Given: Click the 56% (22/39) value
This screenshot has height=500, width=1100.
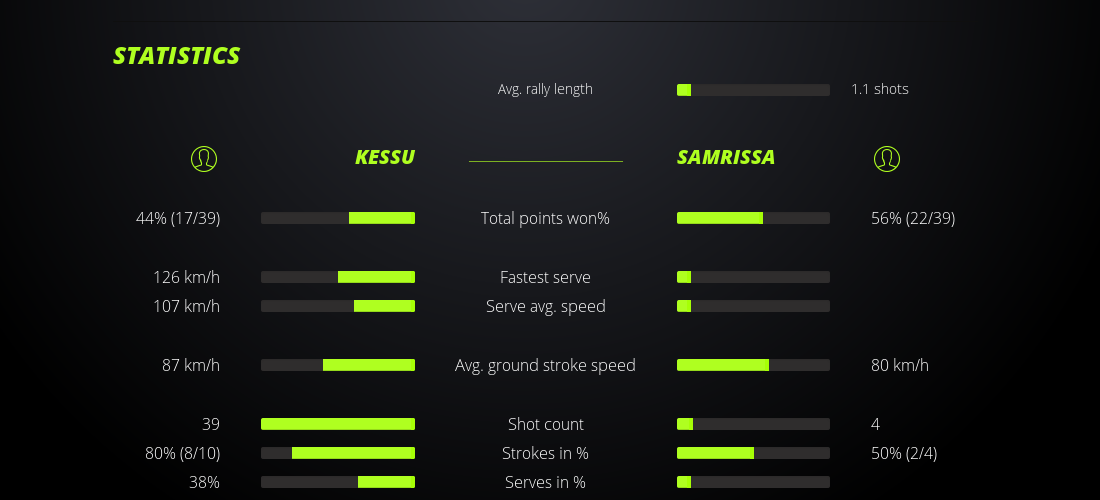Looking at the screenshot, I should coord(913,218).
